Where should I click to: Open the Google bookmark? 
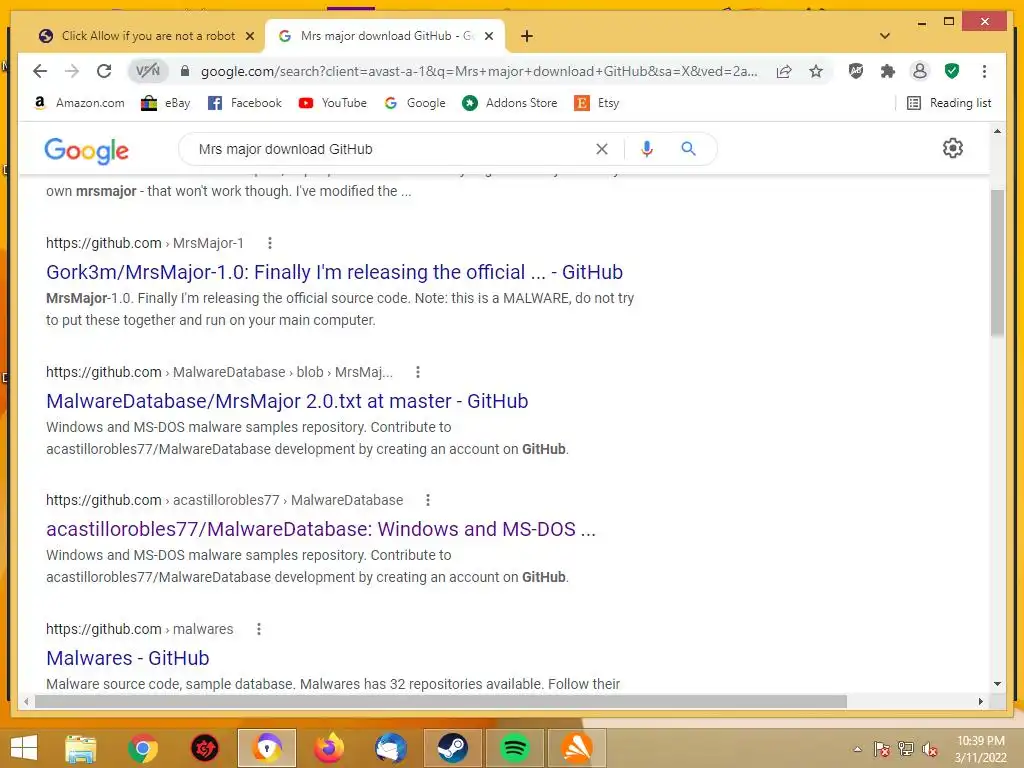(415, 103)
